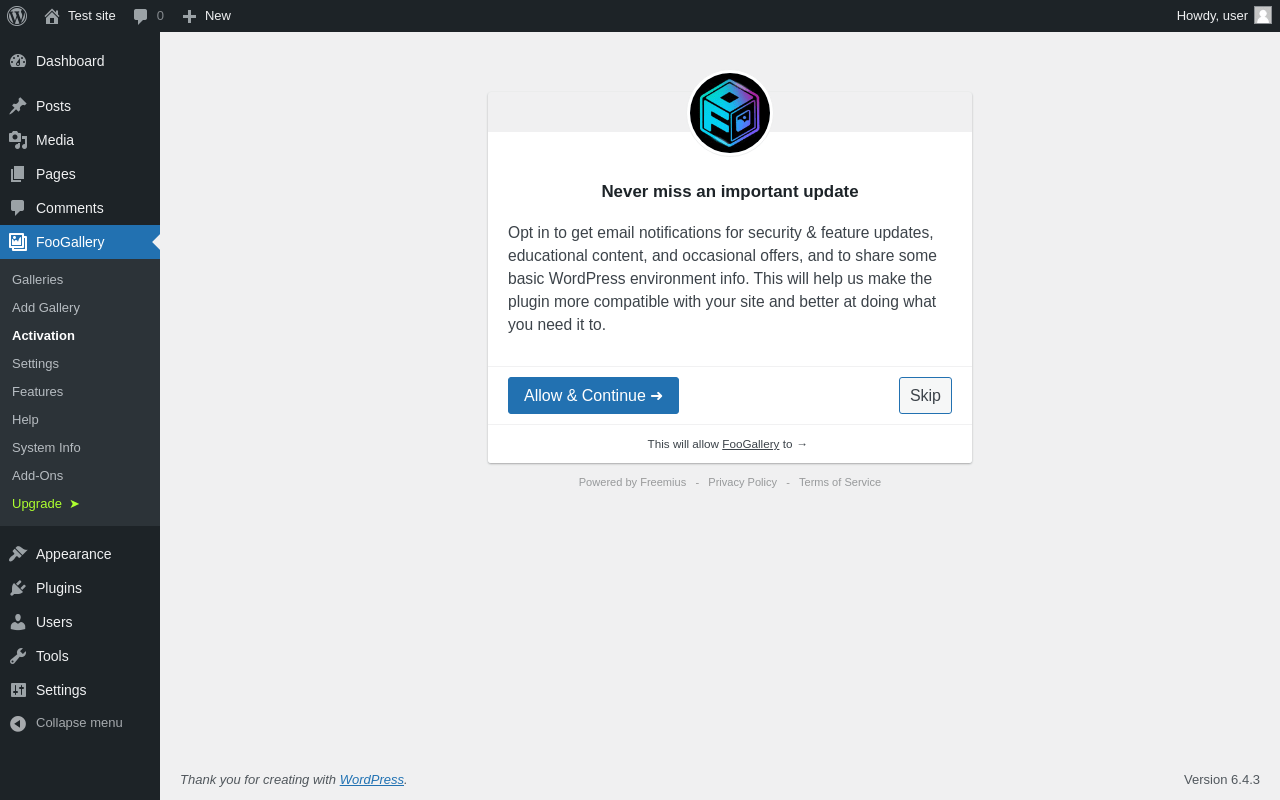Open the Dashboard menu item
1280x800 pixels.
pos(80,61)
